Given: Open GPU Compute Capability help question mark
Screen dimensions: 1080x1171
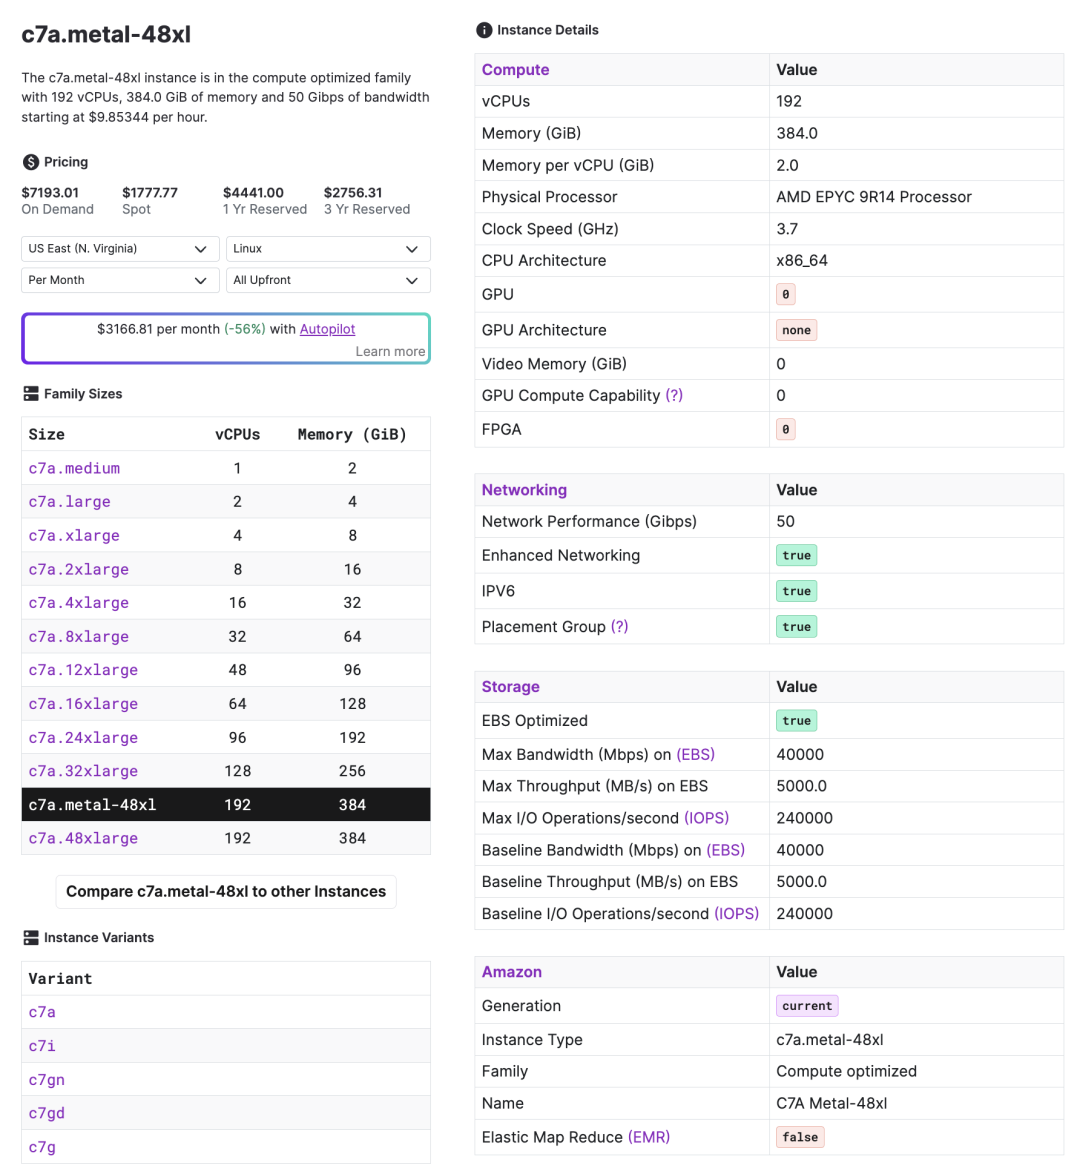Looking at the screenshot, I should [x=674, y=396].
